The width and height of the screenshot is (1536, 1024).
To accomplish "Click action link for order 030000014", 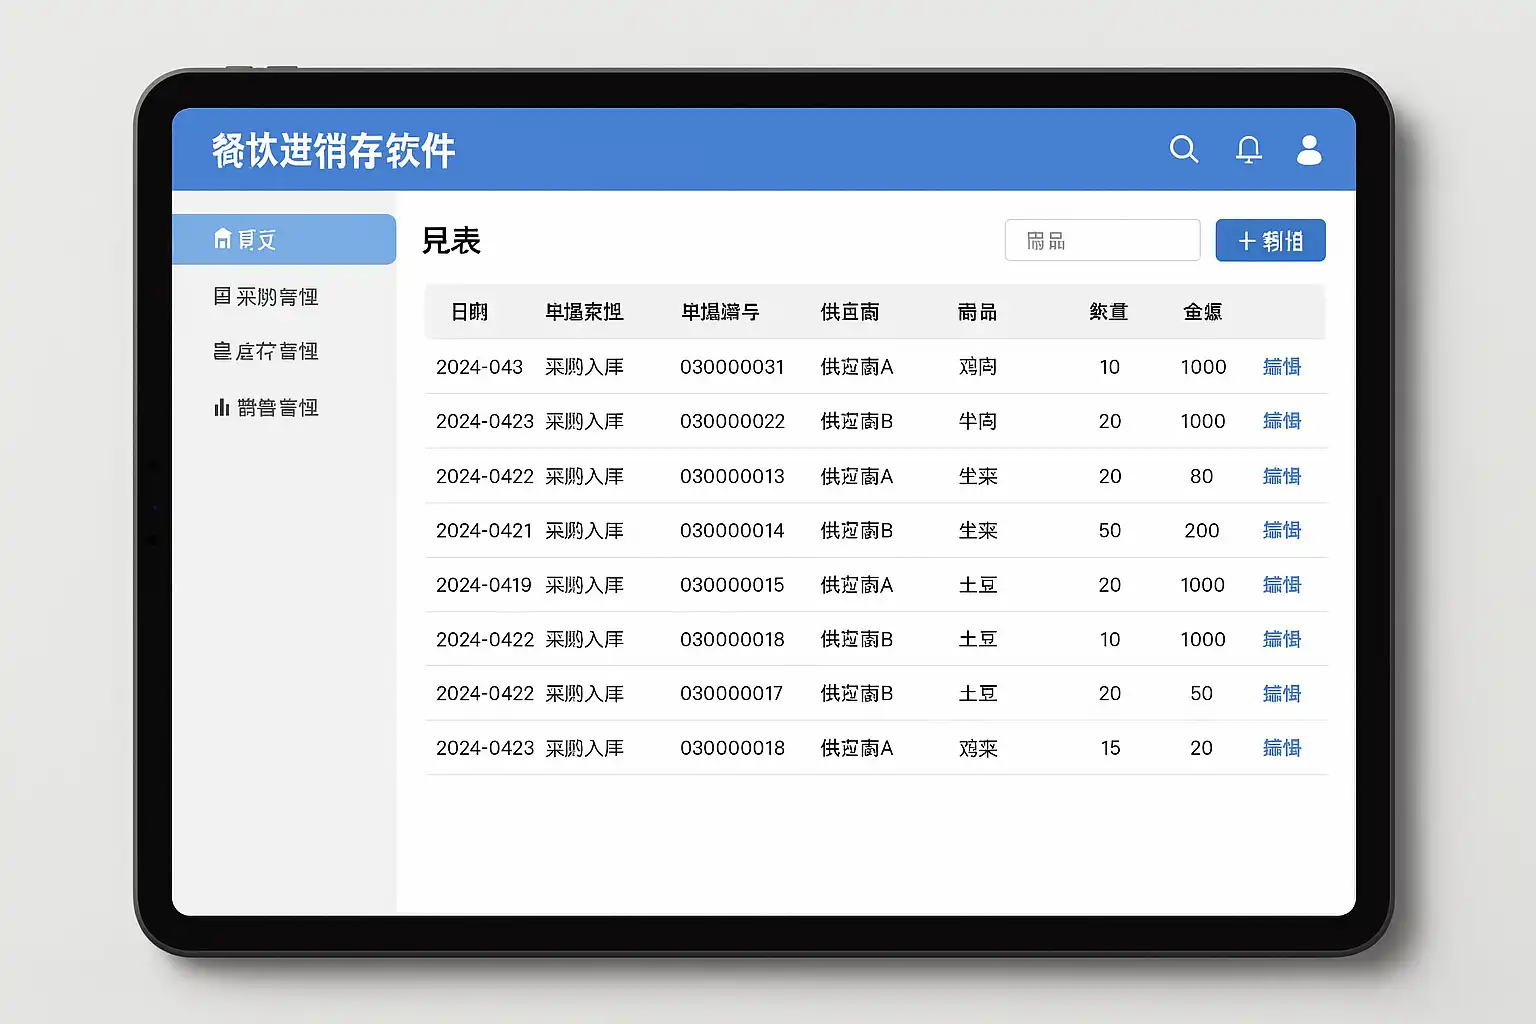I will 1281,530.
